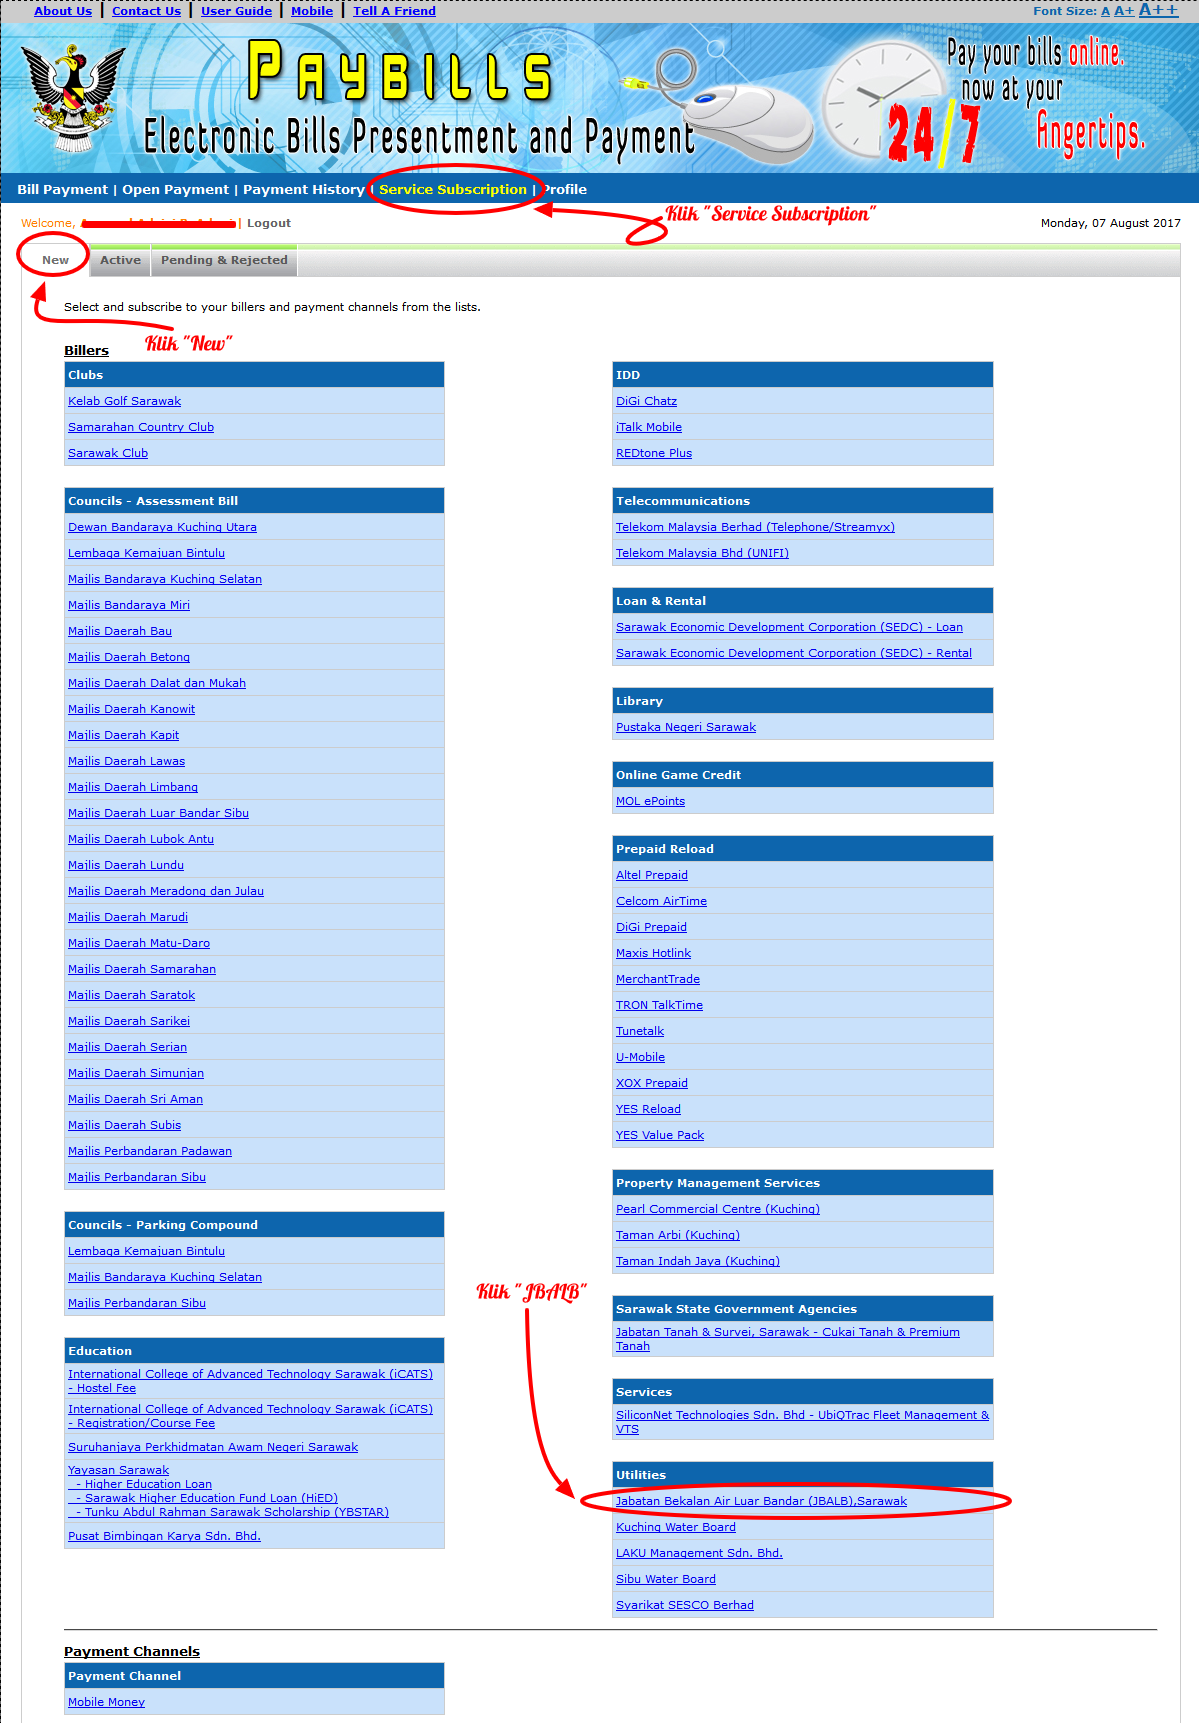Select Yayasan Sarawak biller
This screenshot has width=1199, height=1723.
click(118, 1470)
